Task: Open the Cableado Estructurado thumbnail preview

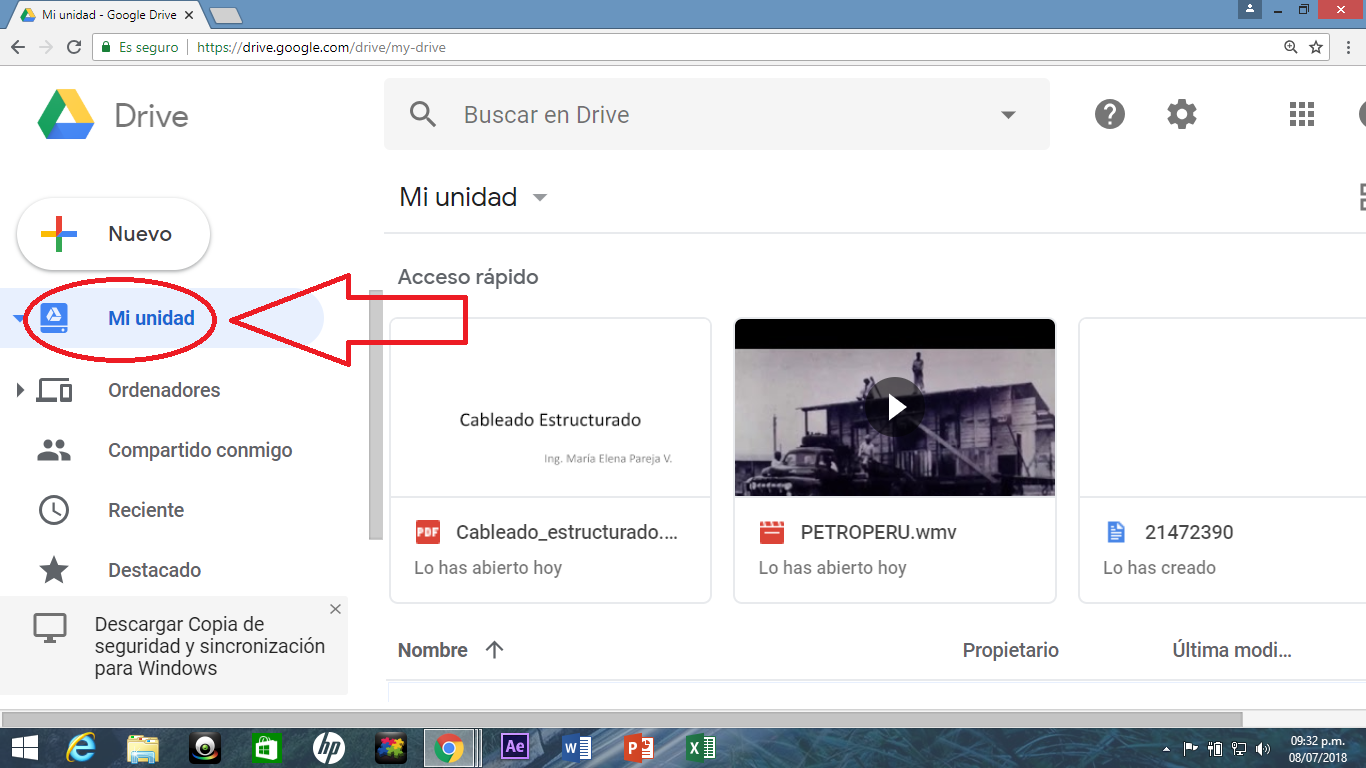Action: click(x=550, y=408)
